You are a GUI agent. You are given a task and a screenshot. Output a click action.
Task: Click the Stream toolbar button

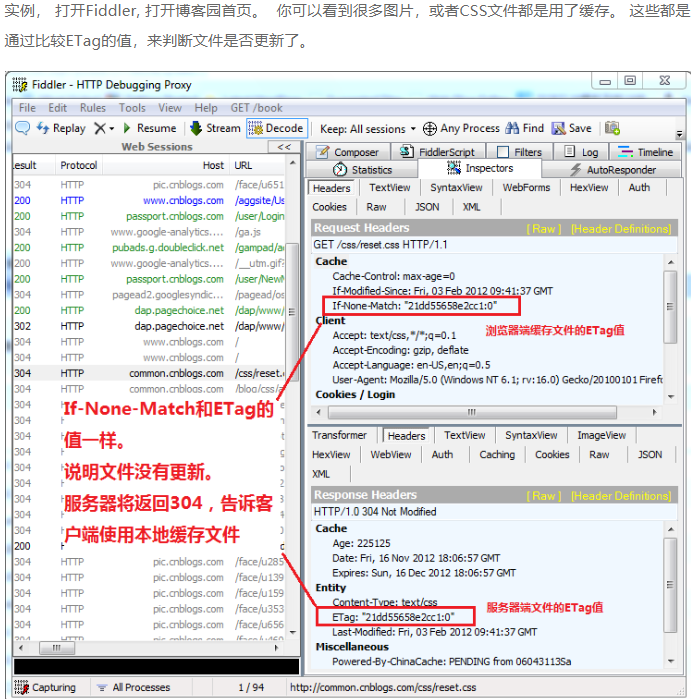tap(215, 128)
